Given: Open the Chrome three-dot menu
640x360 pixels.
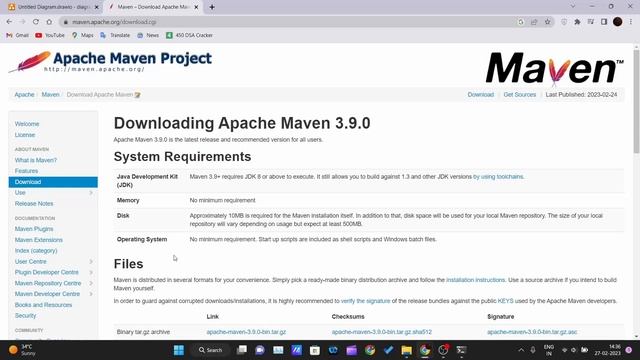Looking at the screenshot, I should point(631,22).
